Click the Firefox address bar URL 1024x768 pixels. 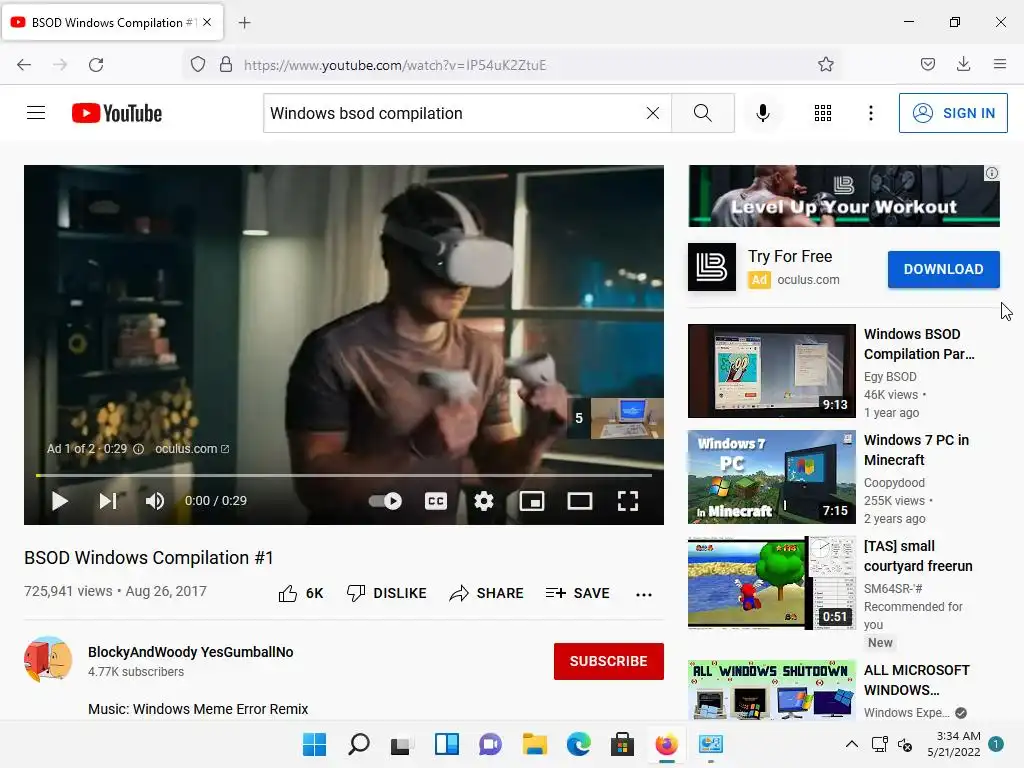(394, 65)
